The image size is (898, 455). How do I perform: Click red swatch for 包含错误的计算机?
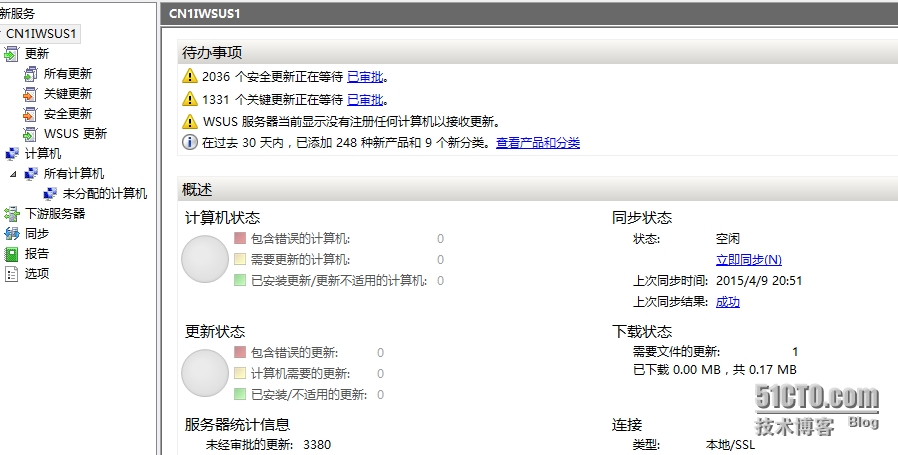click(240, 238)
